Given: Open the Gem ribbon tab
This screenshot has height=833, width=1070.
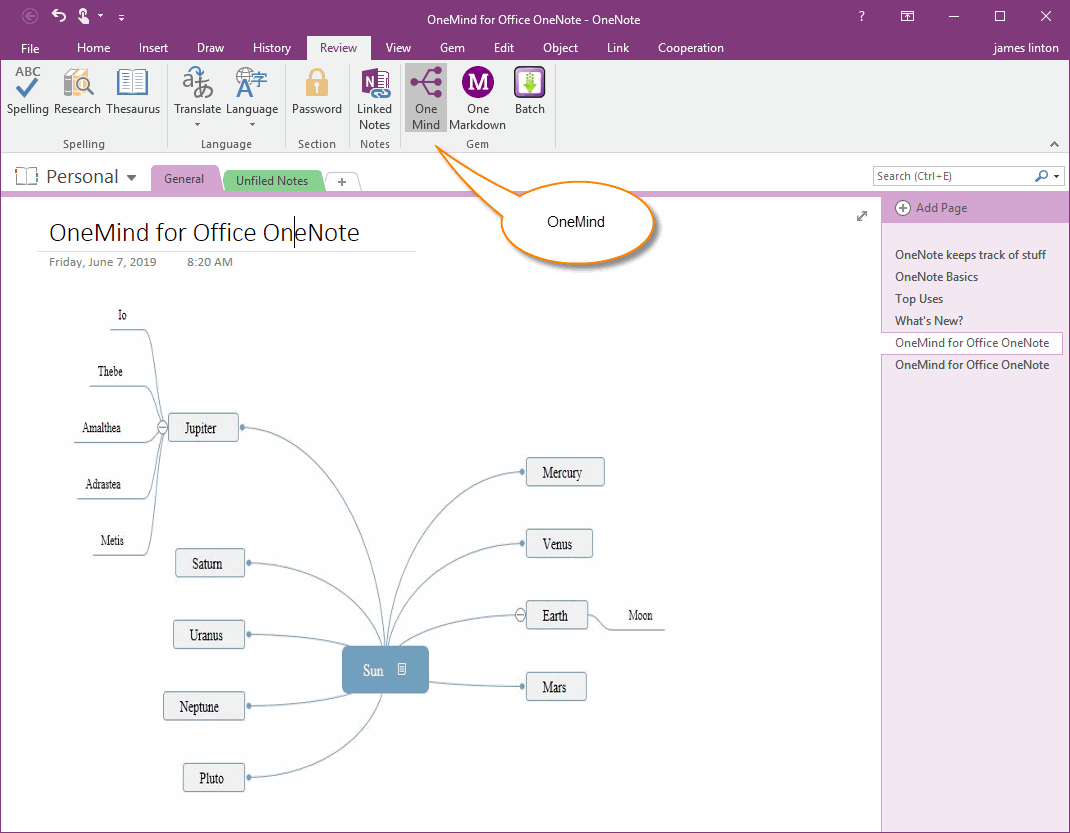Looking at the screenshot, I should [x=452, y=48].
